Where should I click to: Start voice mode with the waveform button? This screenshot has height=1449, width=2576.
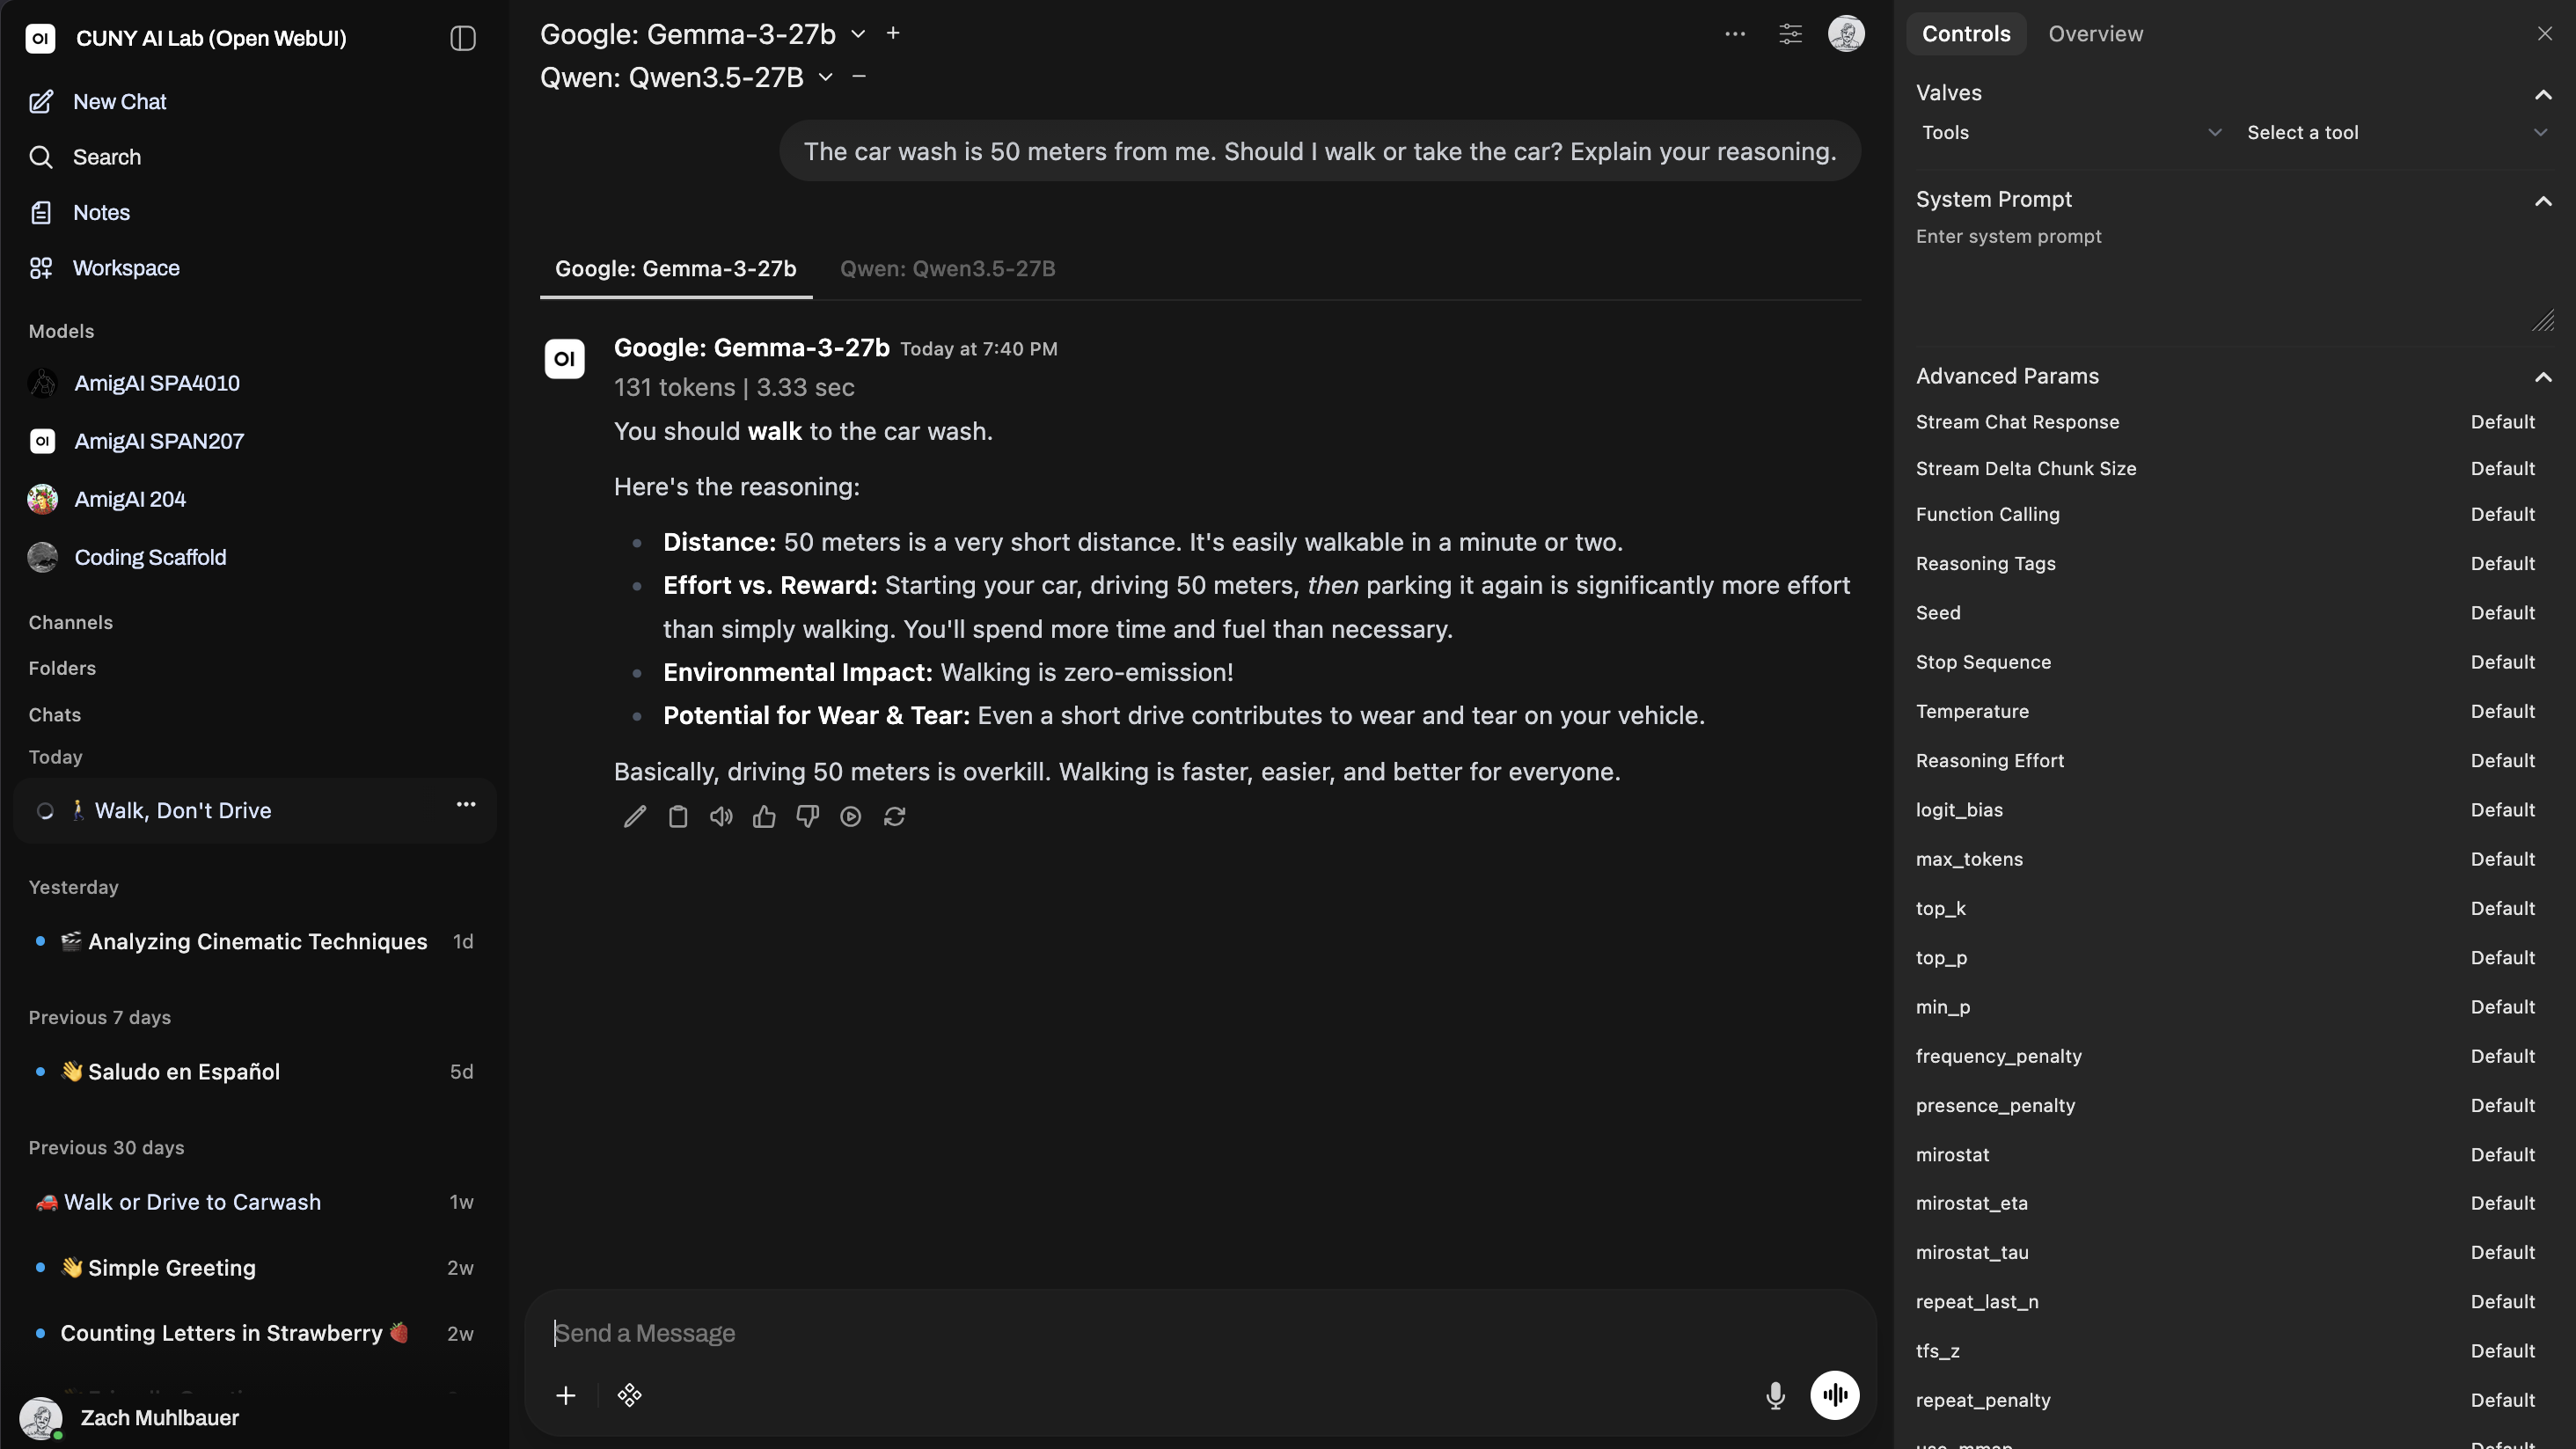(x=1835, y=1395)
